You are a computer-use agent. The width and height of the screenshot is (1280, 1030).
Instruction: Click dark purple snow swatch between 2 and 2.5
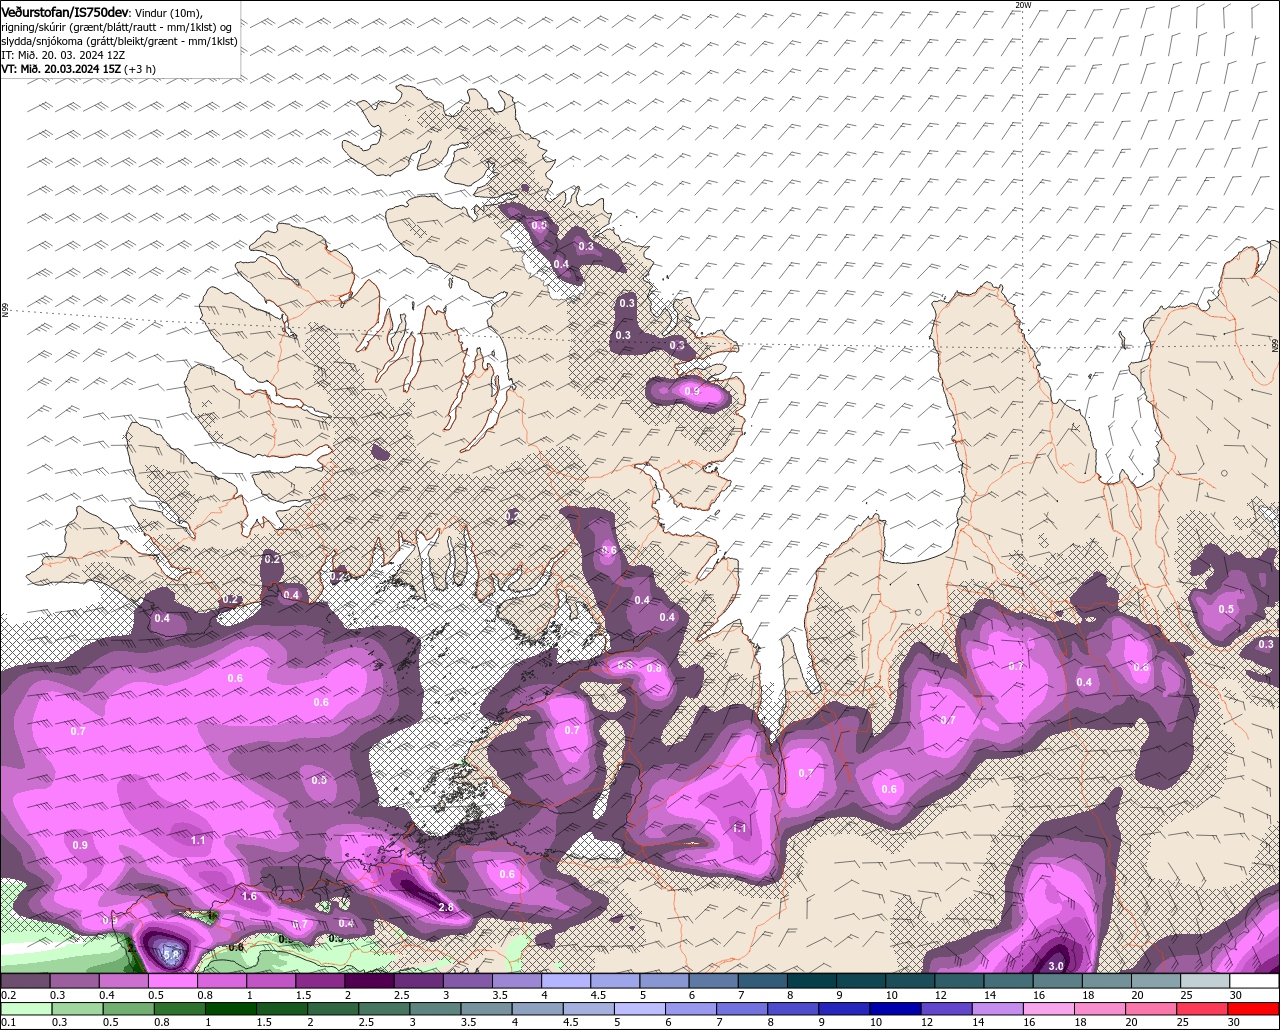point(370,981)
